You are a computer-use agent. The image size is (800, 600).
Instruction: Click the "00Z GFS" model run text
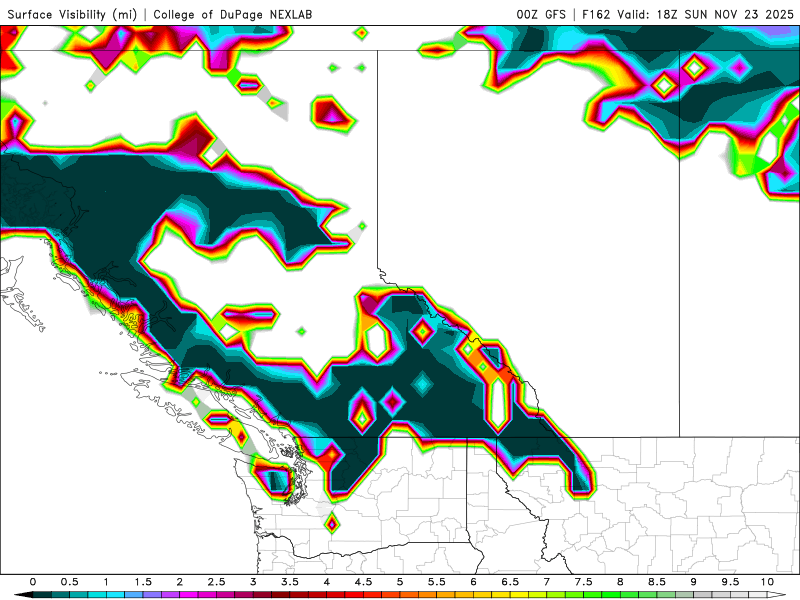[541, 14]
